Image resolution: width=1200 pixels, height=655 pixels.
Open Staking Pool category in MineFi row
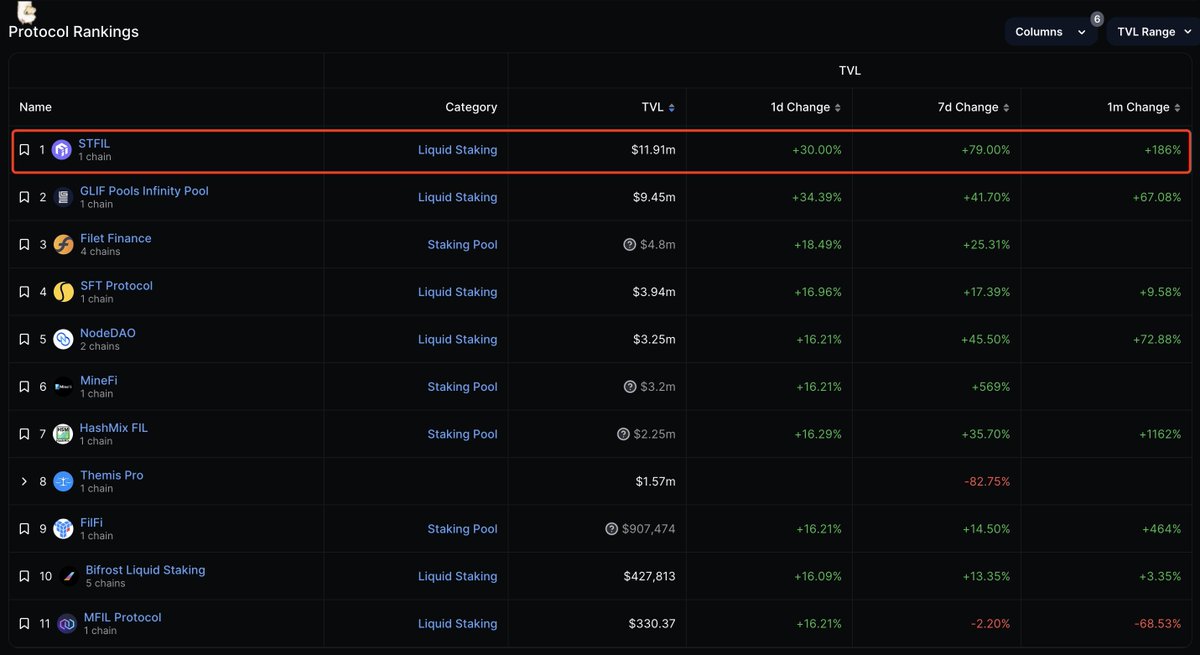(462, 387)
